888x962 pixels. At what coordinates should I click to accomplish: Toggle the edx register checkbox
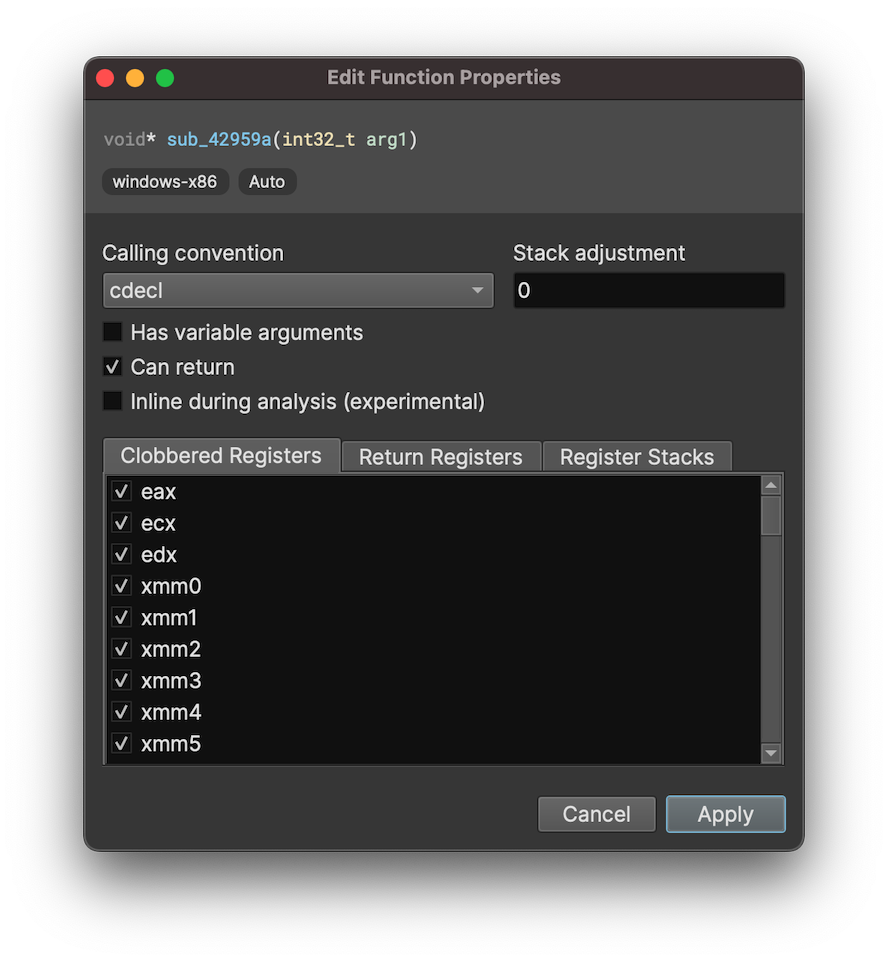click(x=121, y=554)
